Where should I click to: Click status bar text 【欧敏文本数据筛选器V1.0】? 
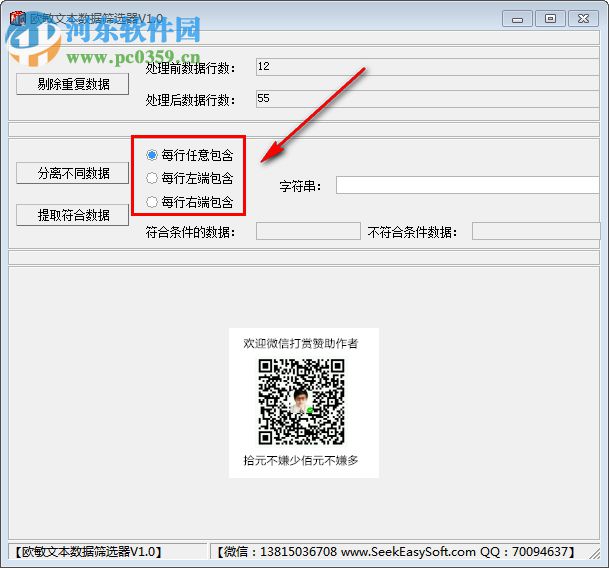[89, 552]
